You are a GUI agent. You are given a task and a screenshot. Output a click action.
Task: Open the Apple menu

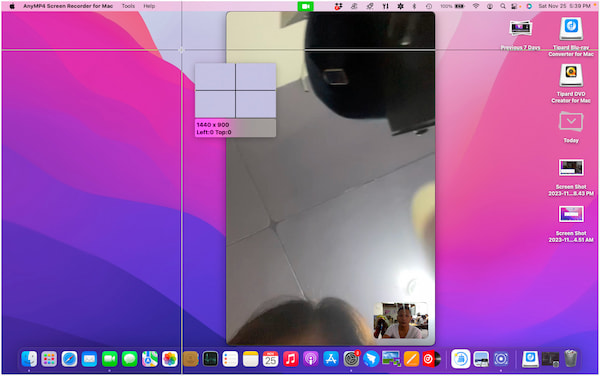(x=12, y=6)
